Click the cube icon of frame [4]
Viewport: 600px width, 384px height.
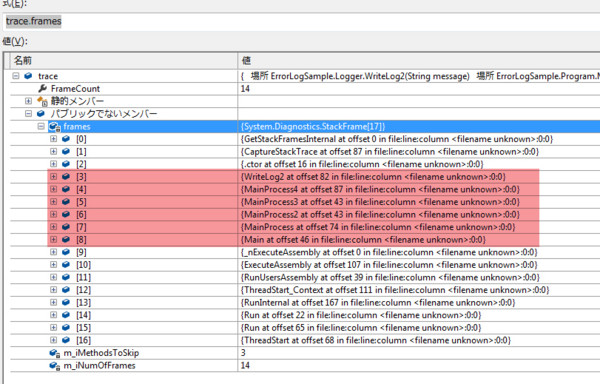click(66, 189)
